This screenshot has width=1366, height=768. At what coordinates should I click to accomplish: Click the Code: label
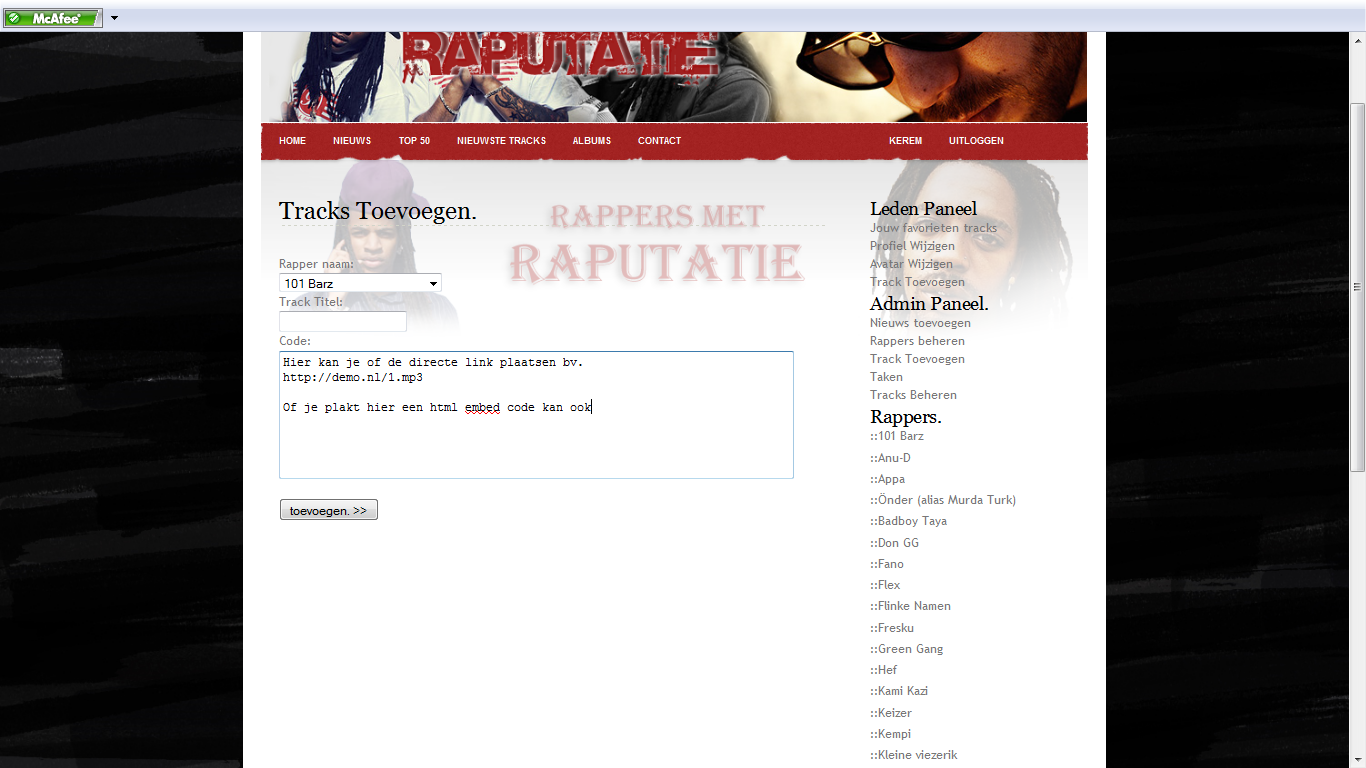click(295, 341)
